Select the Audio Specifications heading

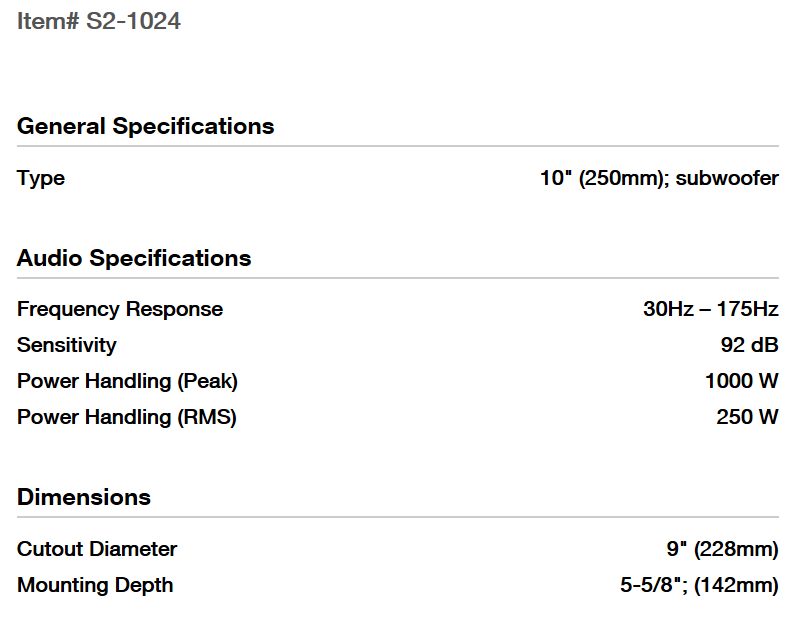point(134,258)
